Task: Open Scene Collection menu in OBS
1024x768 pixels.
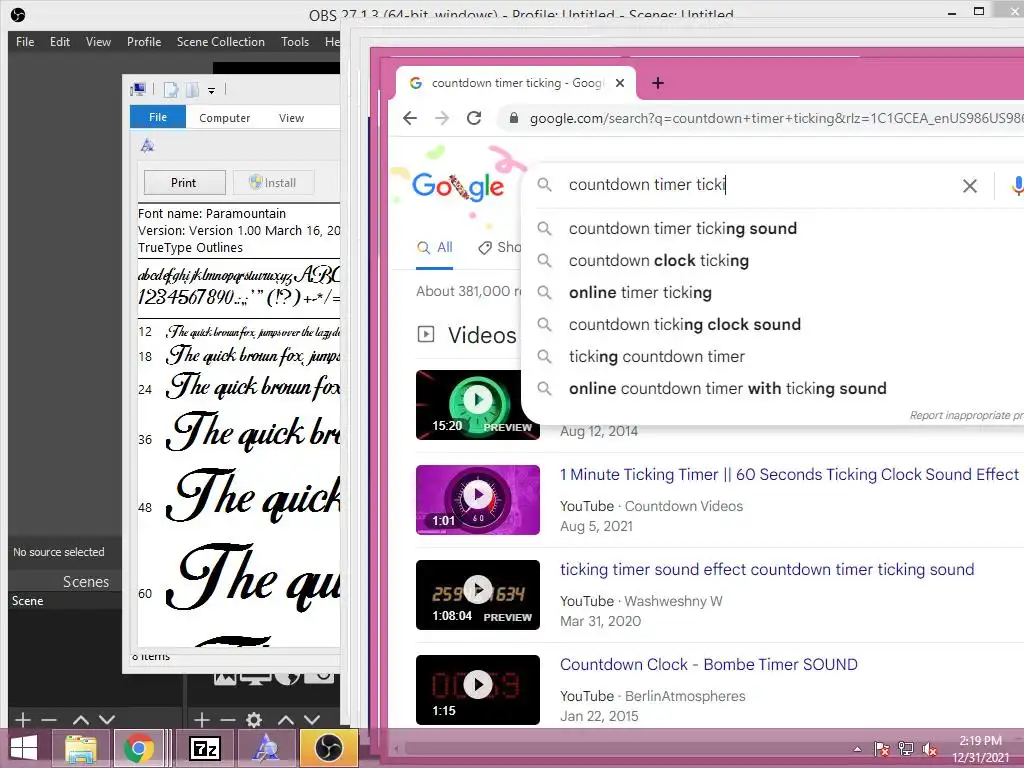Action: [x=221, y=42]
